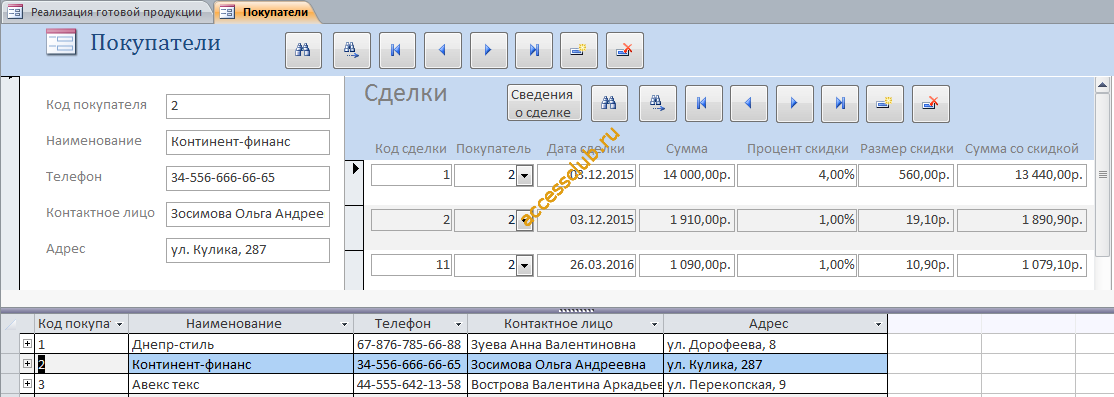Open Контактное лицо column filter dropdown

[x=655, y=324]
